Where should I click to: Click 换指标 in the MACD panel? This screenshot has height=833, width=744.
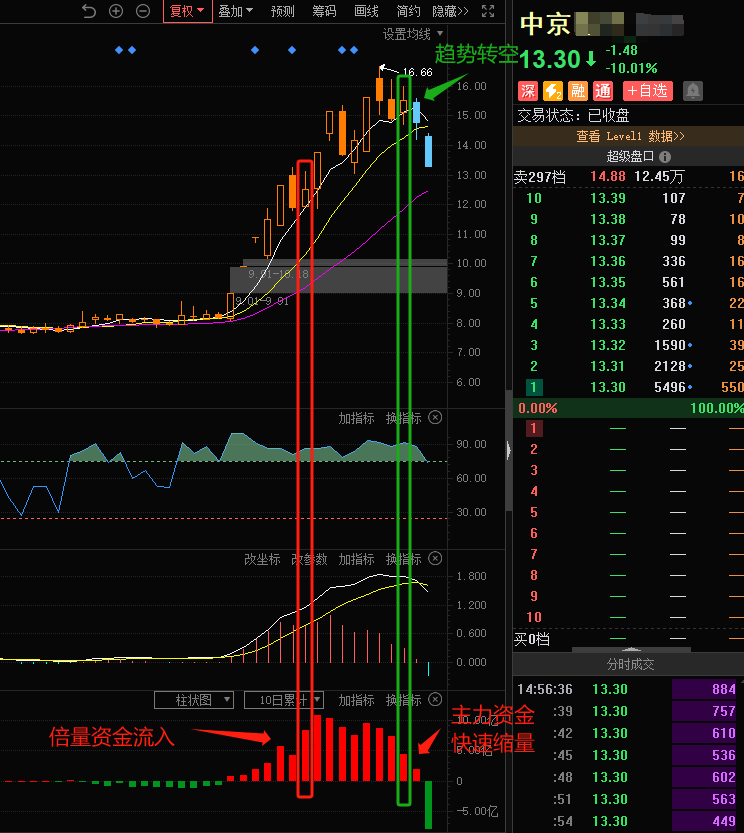click(403, 559)
